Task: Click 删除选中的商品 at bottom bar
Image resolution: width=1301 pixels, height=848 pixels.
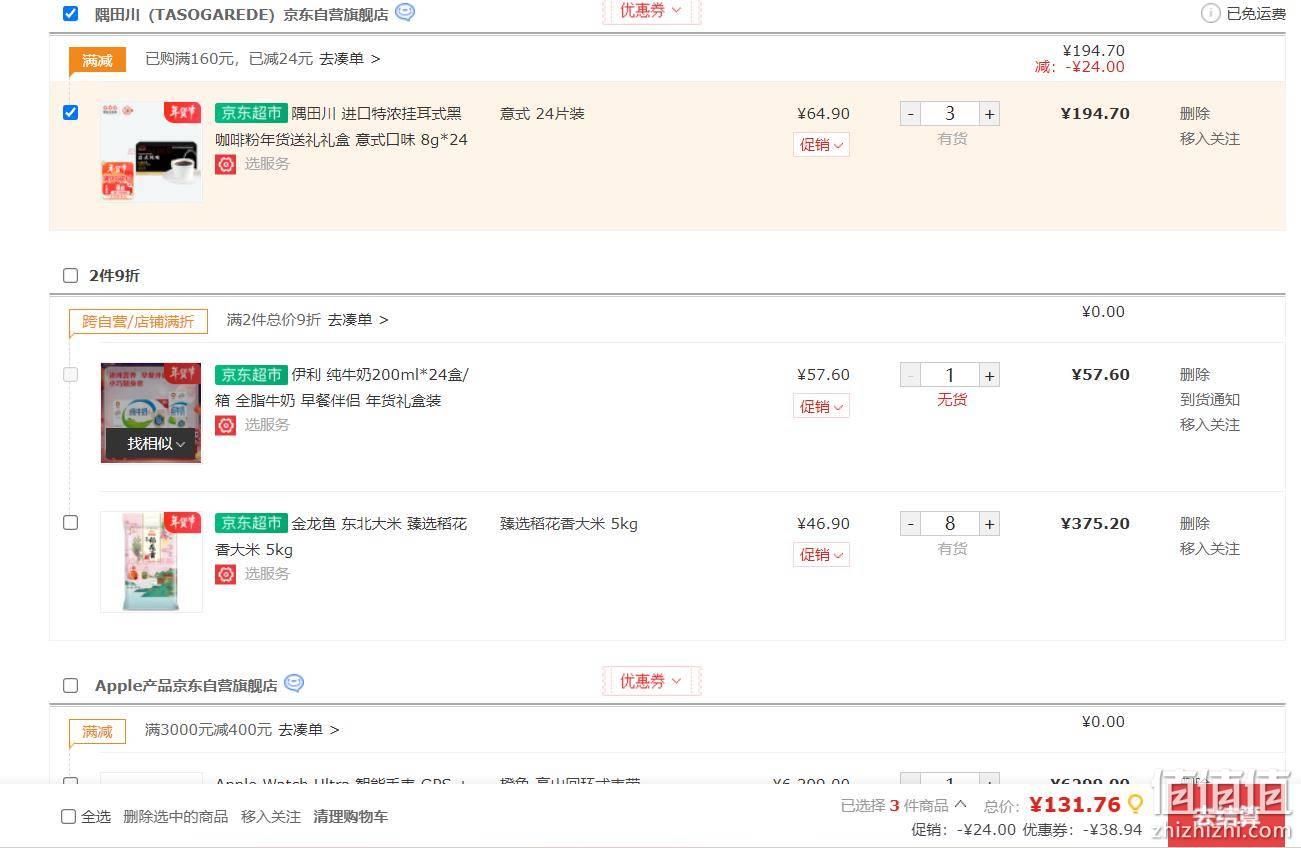Action: (x=175, y=817)
